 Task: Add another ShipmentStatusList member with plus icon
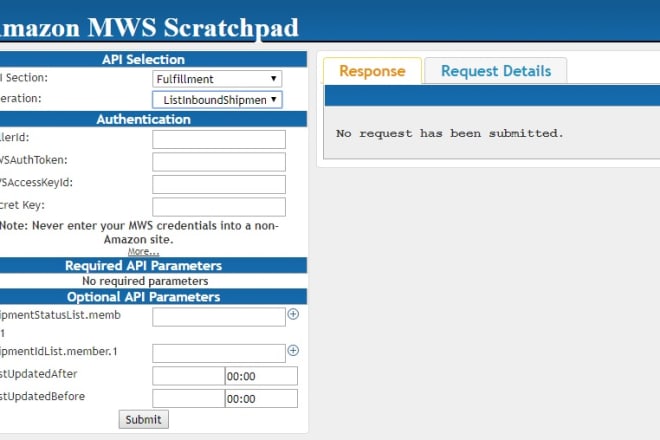click(293, 314)
